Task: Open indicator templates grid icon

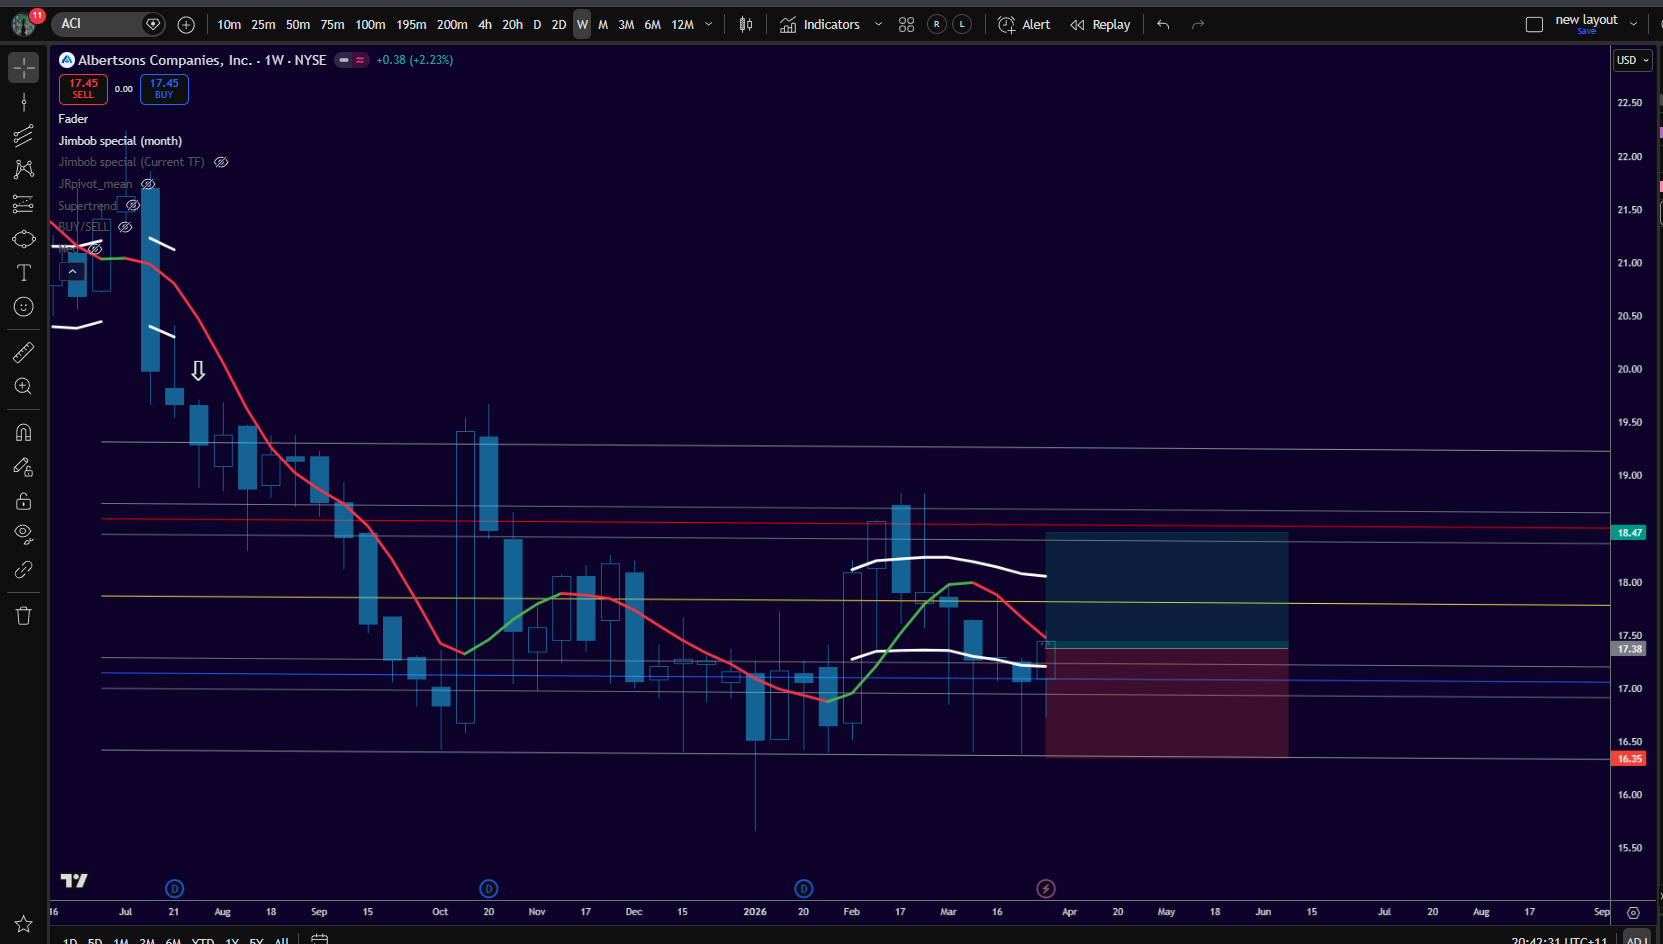Action: coord(906,24)
